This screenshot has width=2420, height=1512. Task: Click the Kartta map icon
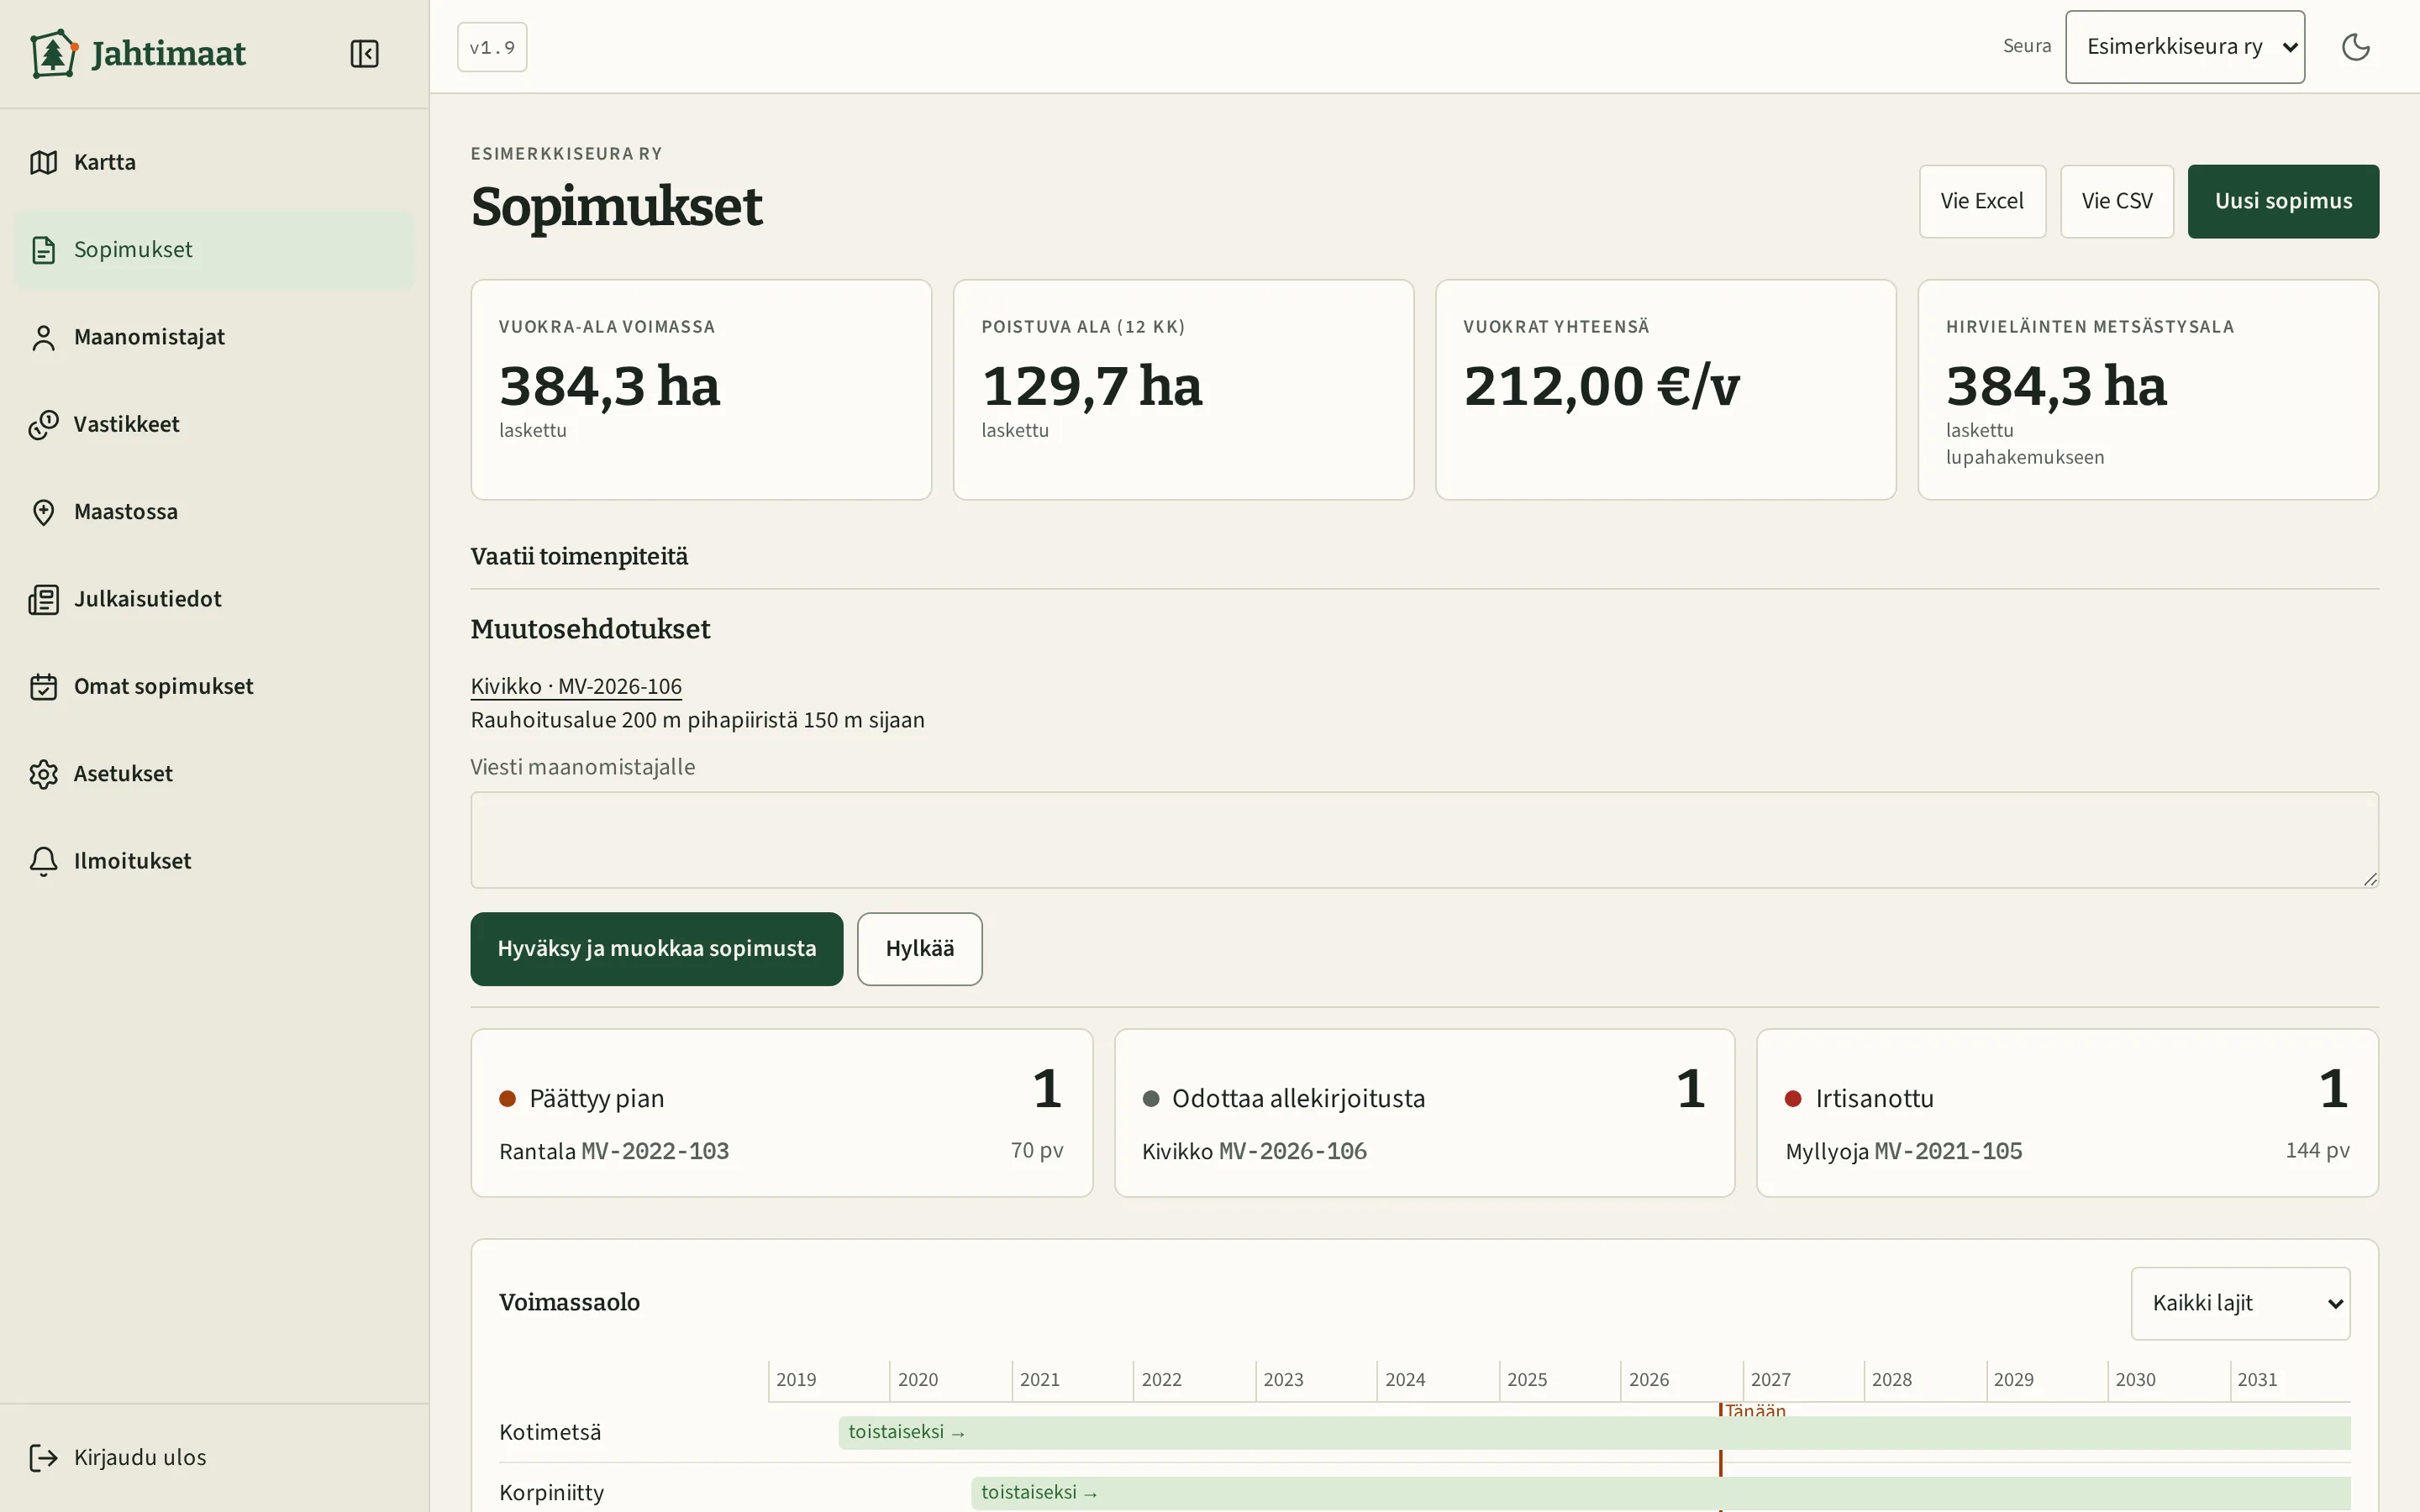coord(43,162)
